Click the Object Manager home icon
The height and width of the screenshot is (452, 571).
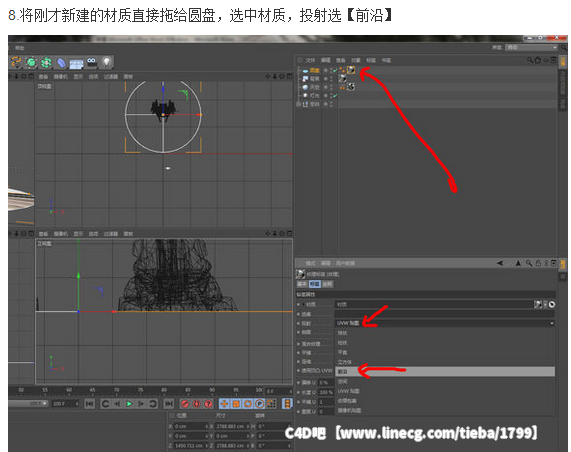point(537,60)
